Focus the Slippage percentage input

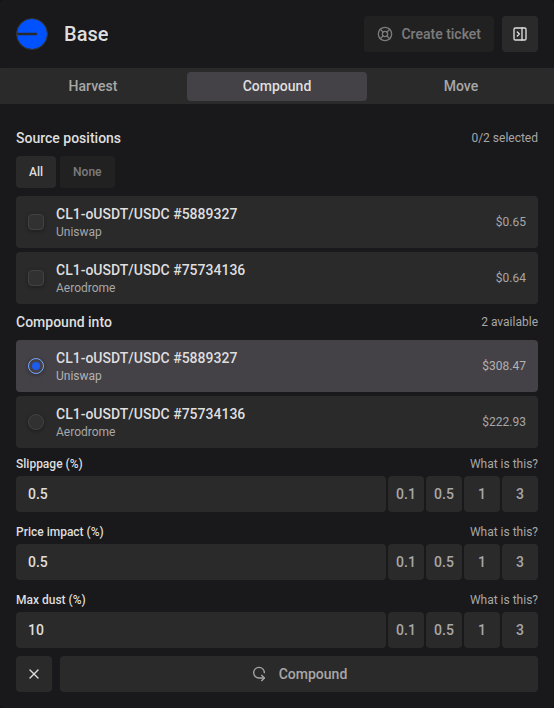tap(201, 494)
